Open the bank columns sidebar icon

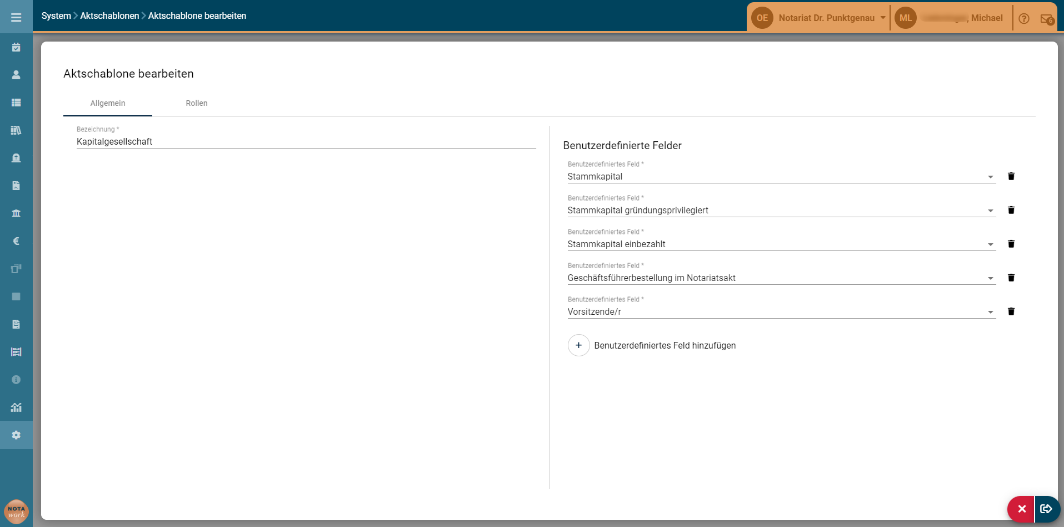pos(16,213)
